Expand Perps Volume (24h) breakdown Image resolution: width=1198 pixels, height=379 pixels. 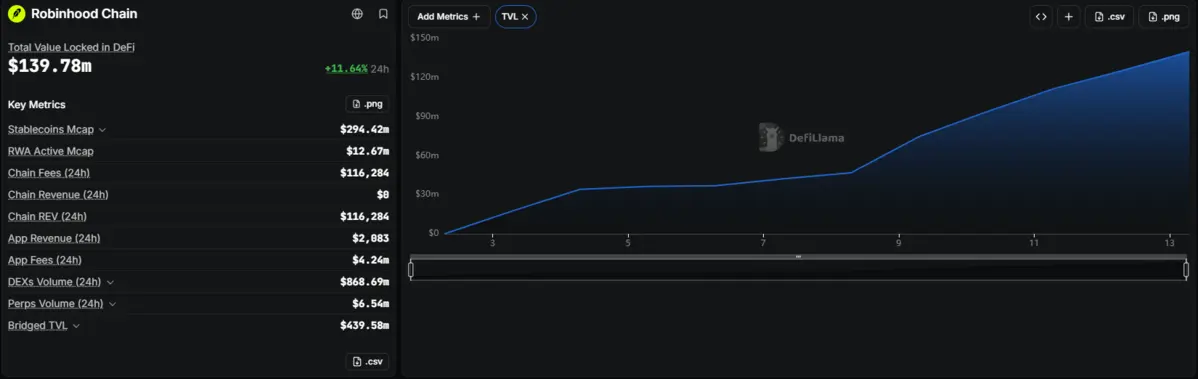(112, 304)
